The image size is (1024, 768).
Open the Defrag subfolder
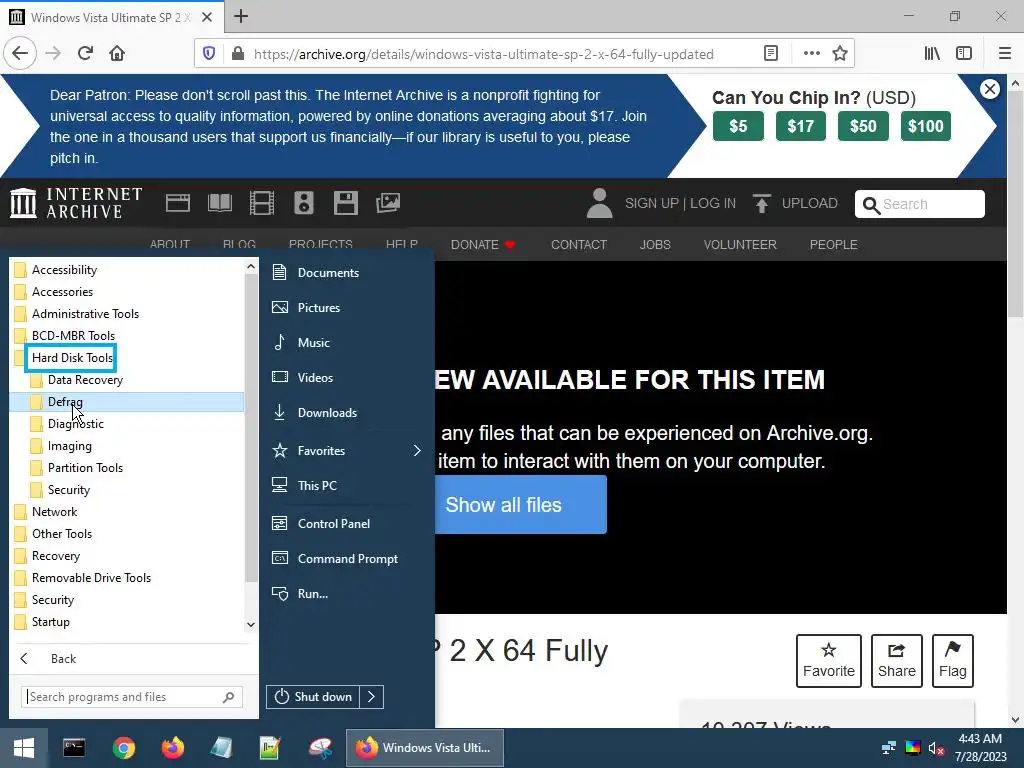pyautogui.click(x=127, y=402)
